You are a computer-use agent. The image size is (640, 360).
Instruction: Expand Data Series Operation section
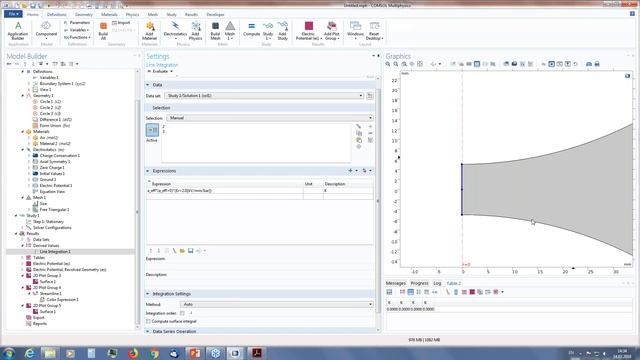(148, 332)
